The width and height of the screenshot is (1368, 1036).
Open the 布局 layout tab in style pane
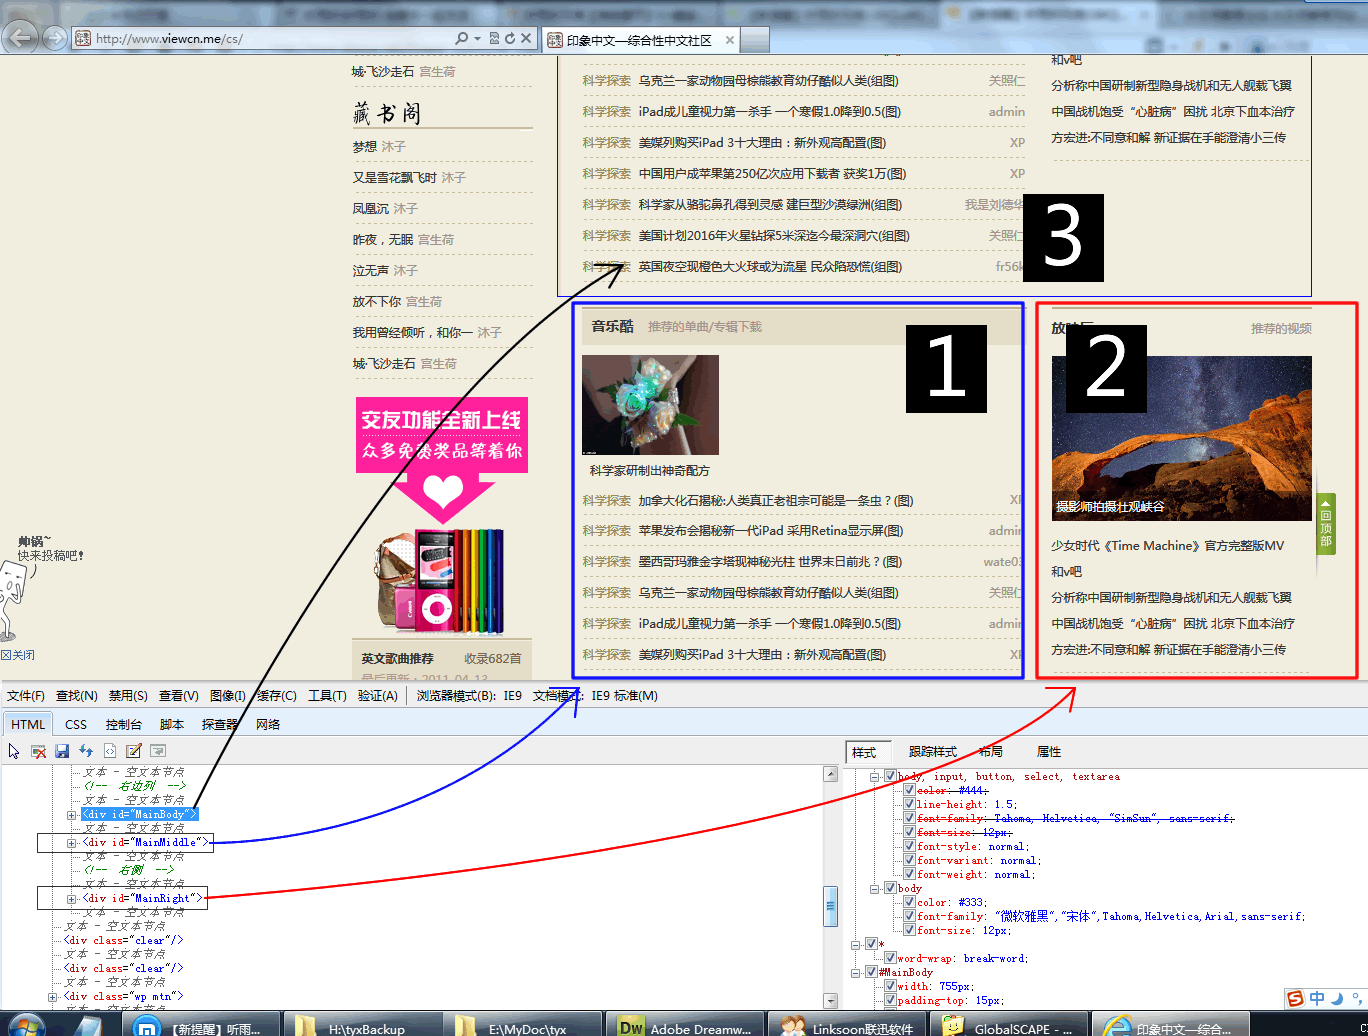point(990,752)
